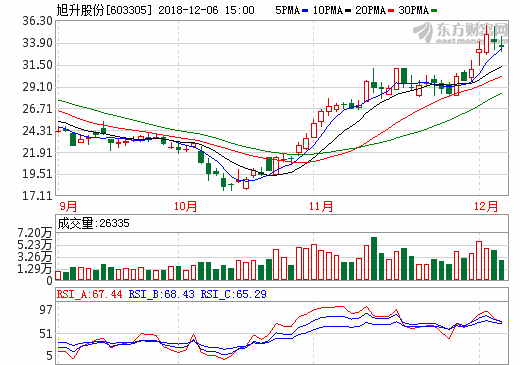Select the 10月 month label on axis

pyautogui.click(x=185, y=206)
